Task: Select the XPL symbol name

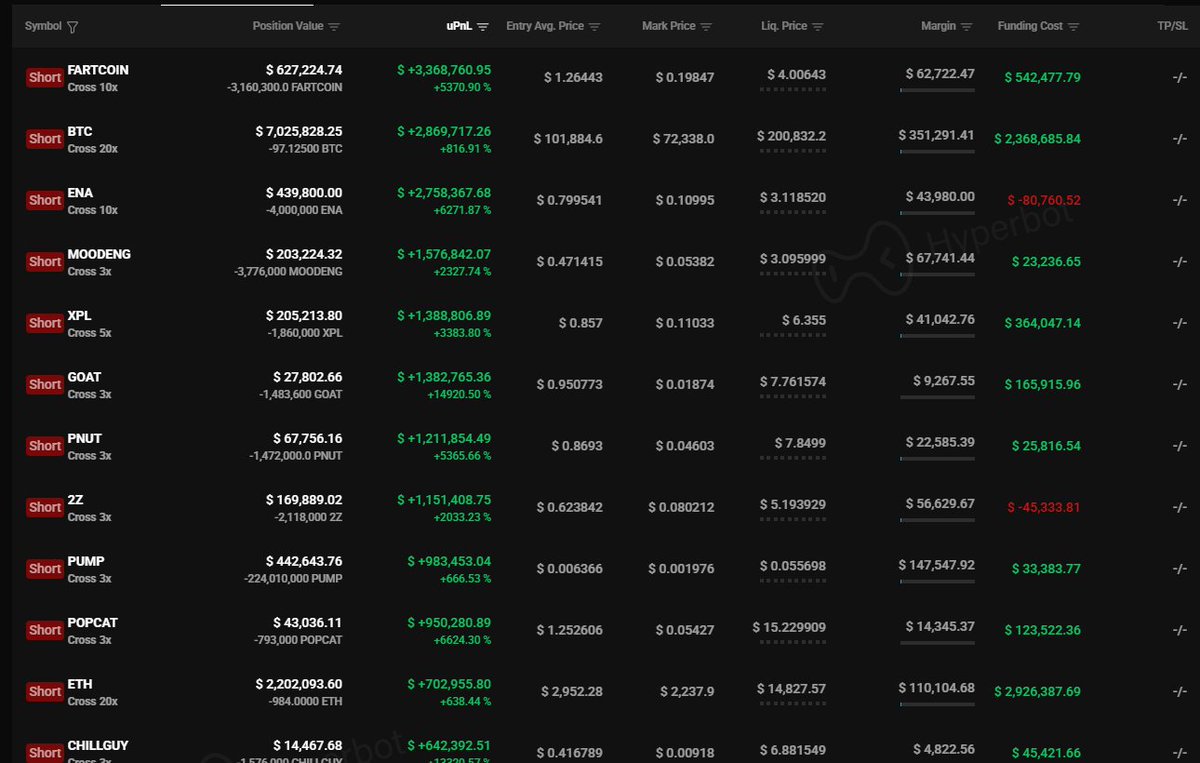Action: pos(79,316)
